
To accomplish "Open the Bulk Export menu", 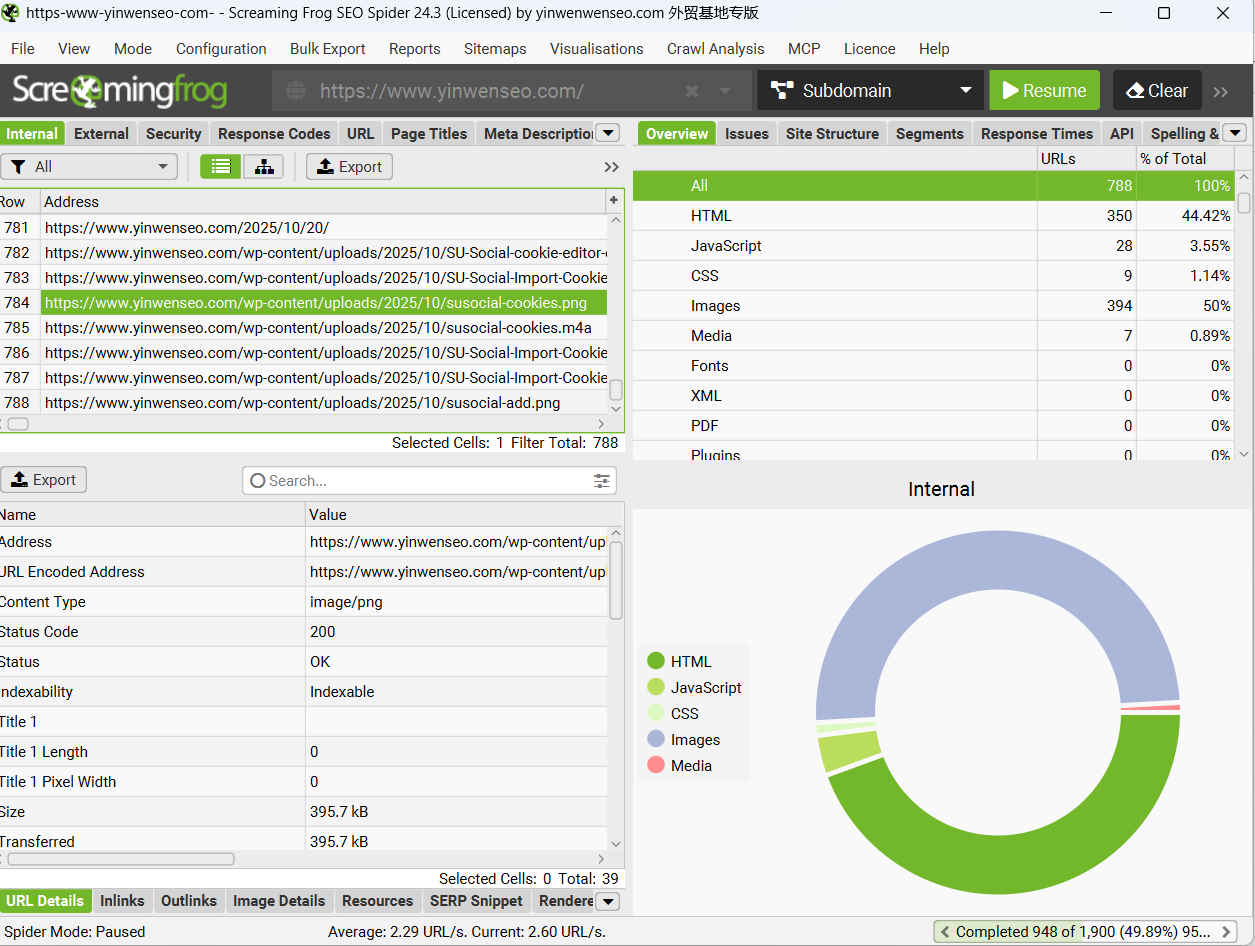I will coord(328,49).
